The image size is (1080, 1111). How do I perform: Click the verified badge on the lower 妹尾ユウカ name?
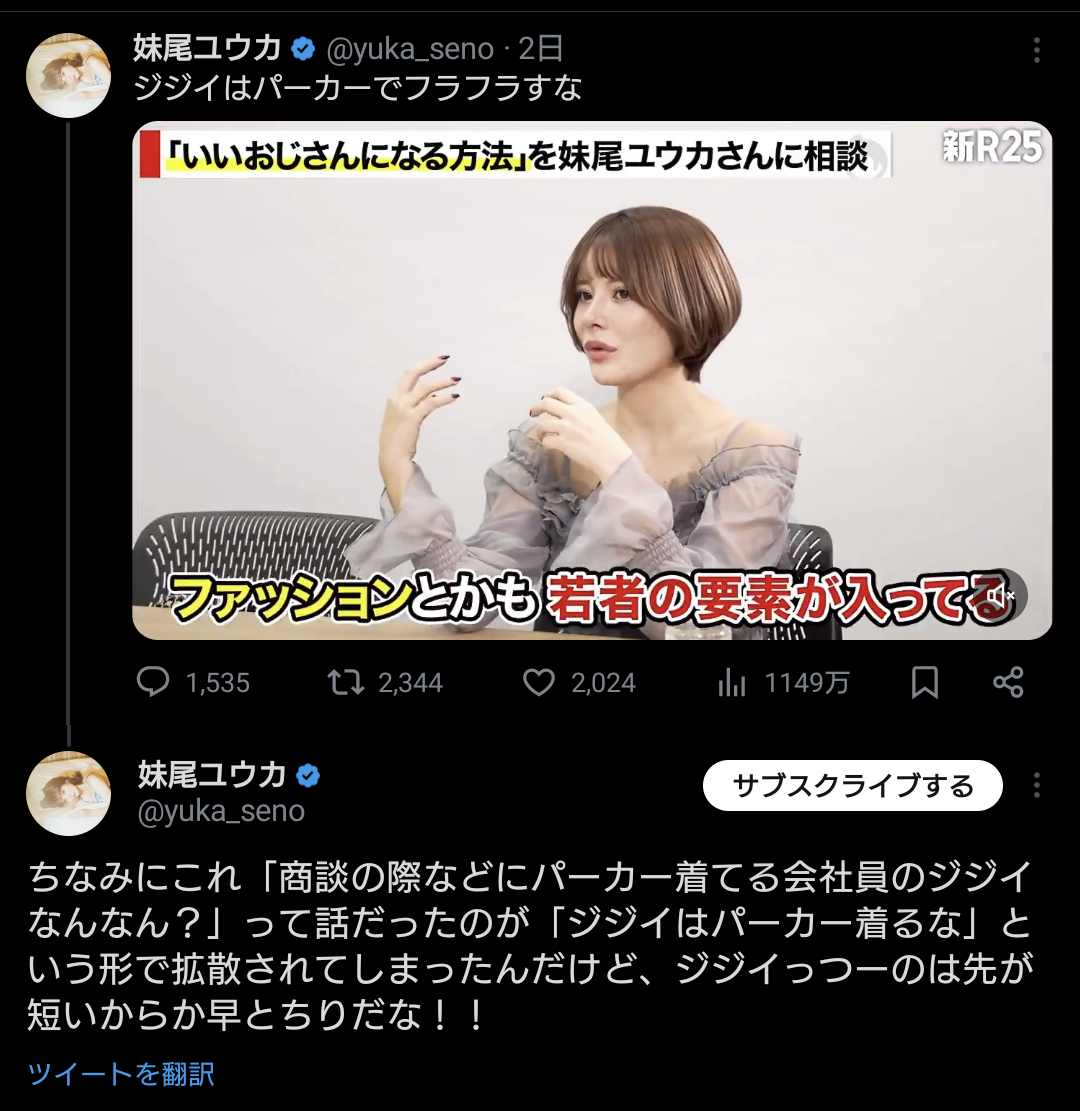pos(308,775)
